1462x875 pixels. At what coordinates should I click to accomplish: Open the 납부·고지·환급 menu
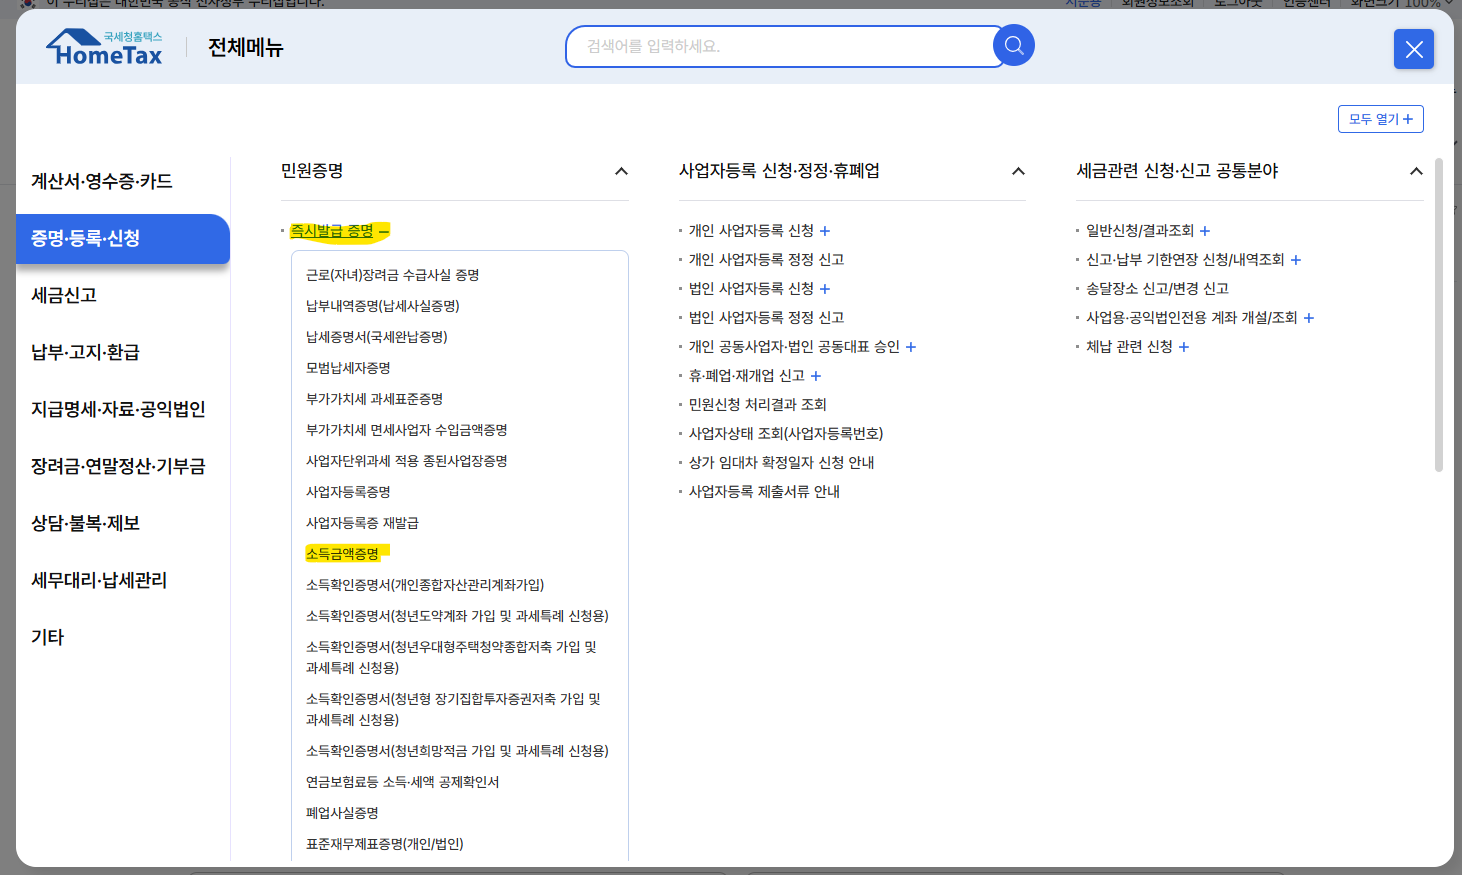click(x=85, y=352)
